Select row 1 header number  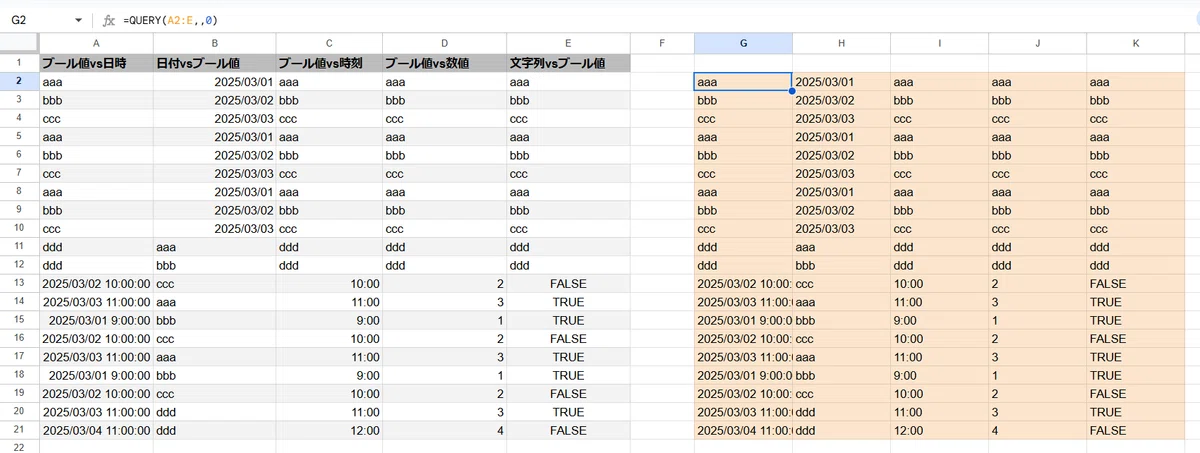pyautogui.click(x=19, y=63)
